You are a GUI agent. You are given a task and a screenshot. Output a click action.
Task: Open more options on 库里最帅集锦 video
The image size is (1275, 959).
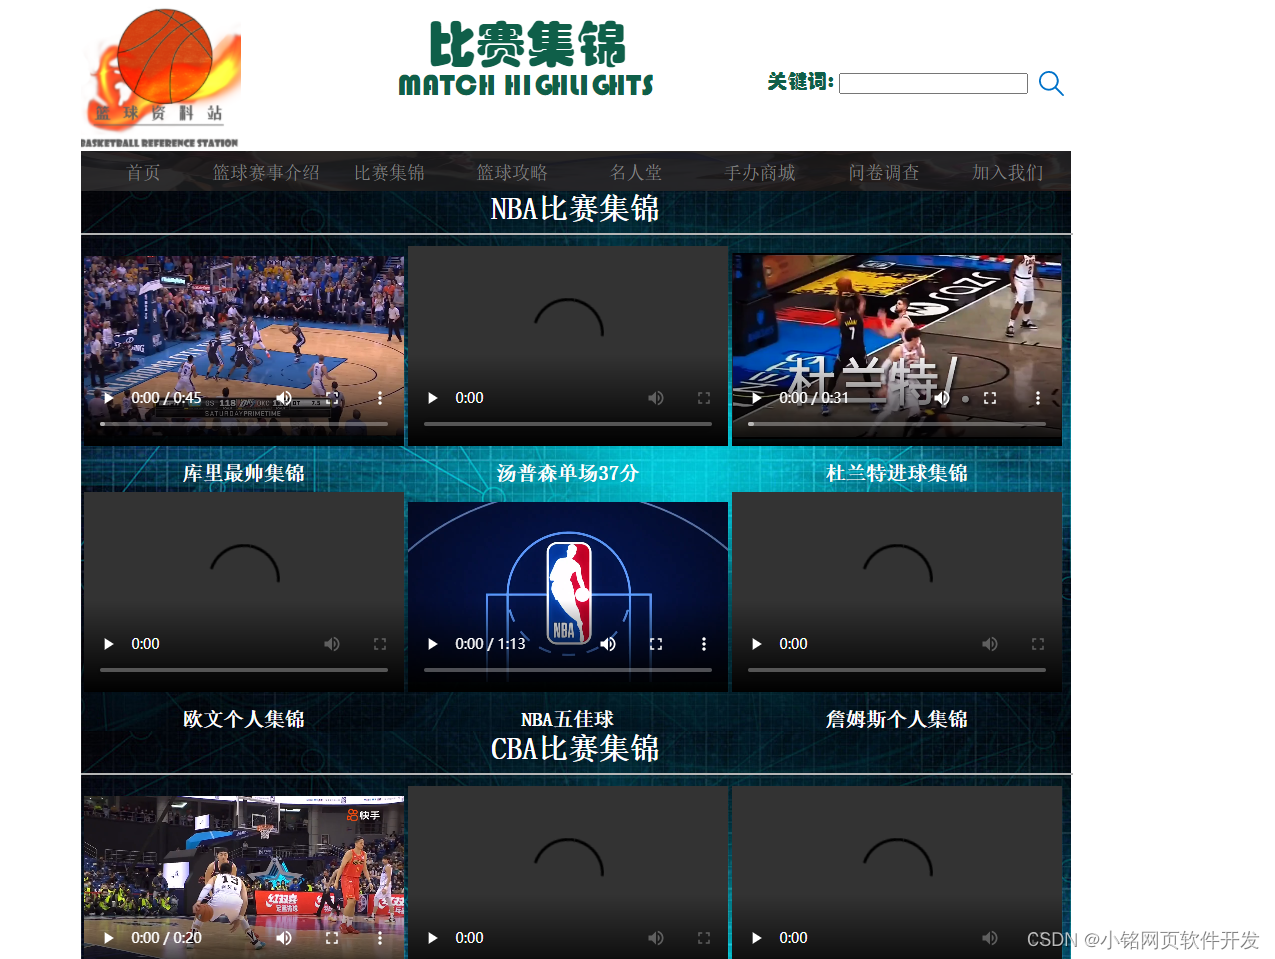coord(380,398)
